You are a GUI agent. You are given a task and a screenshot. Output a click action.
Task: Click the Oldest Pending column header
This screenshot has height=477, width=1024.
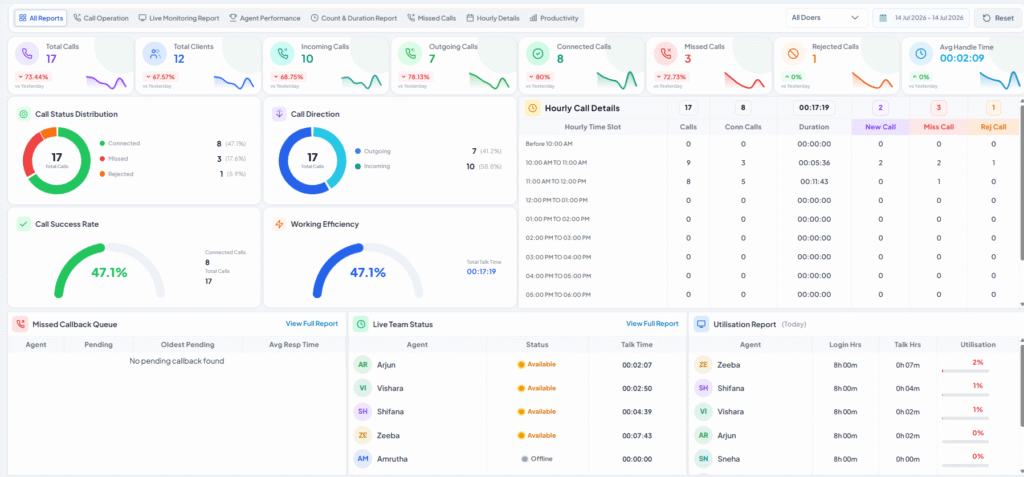187,344
